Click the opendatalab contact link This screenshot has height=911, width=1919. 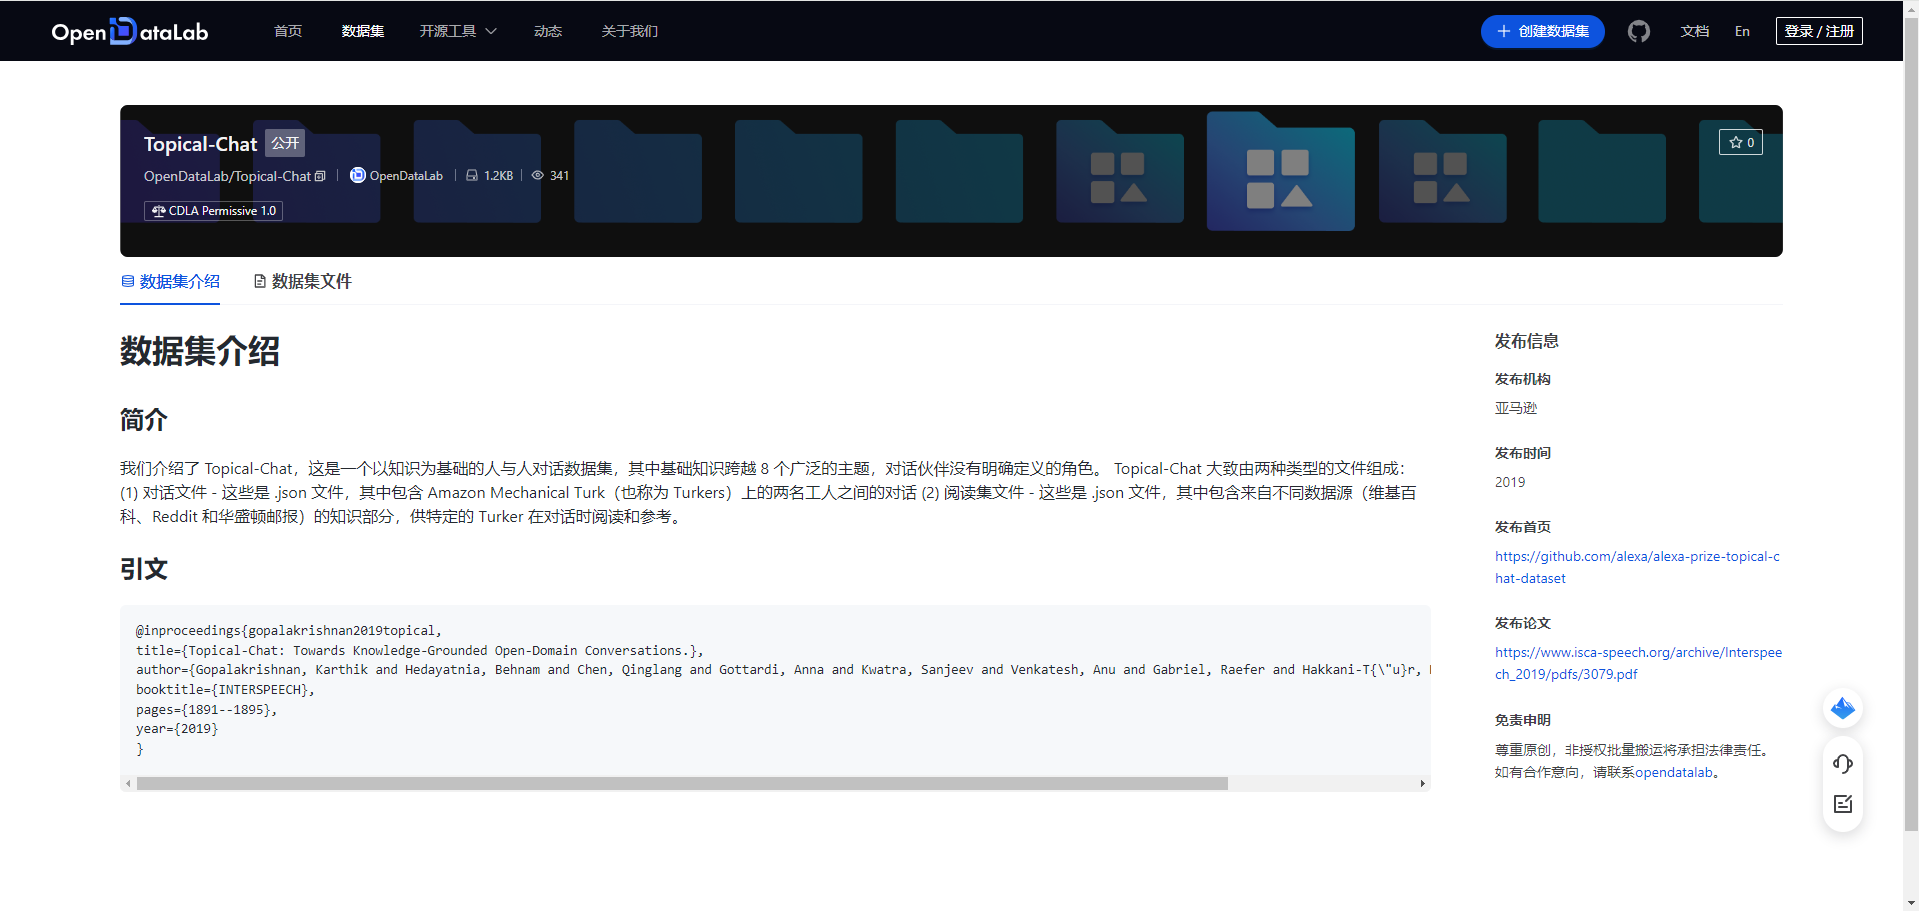click(1674, 772)
